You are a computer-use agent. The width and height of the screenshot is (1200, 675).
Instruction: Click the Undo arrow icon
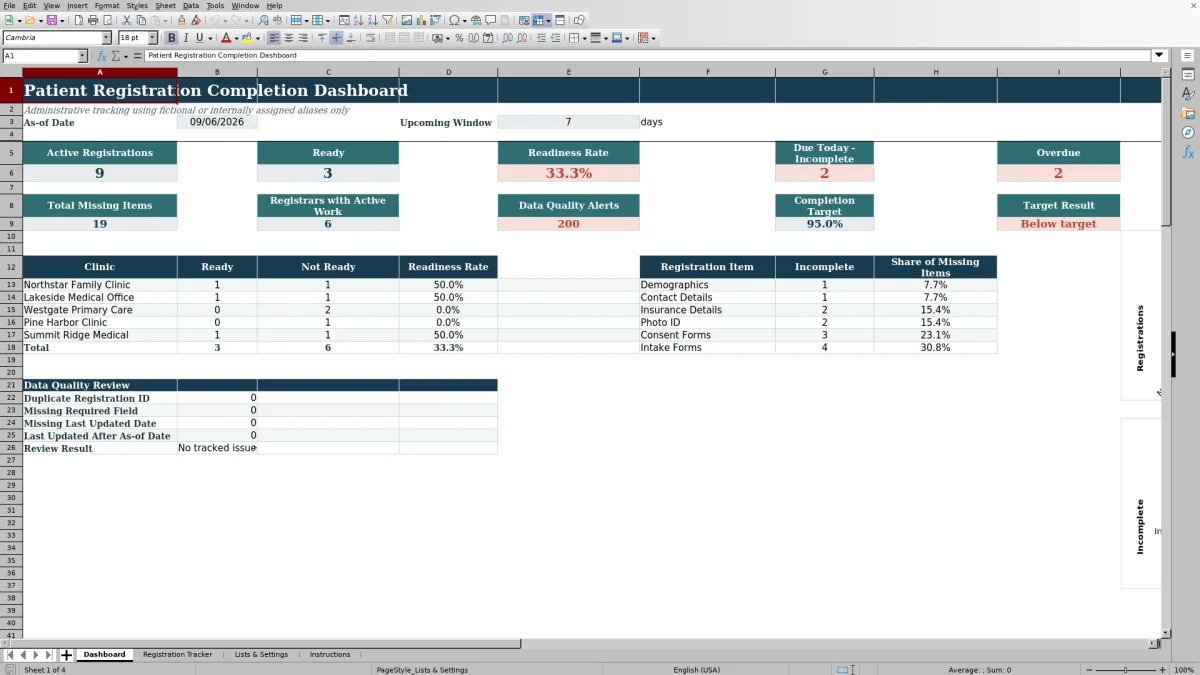[215, 20]
